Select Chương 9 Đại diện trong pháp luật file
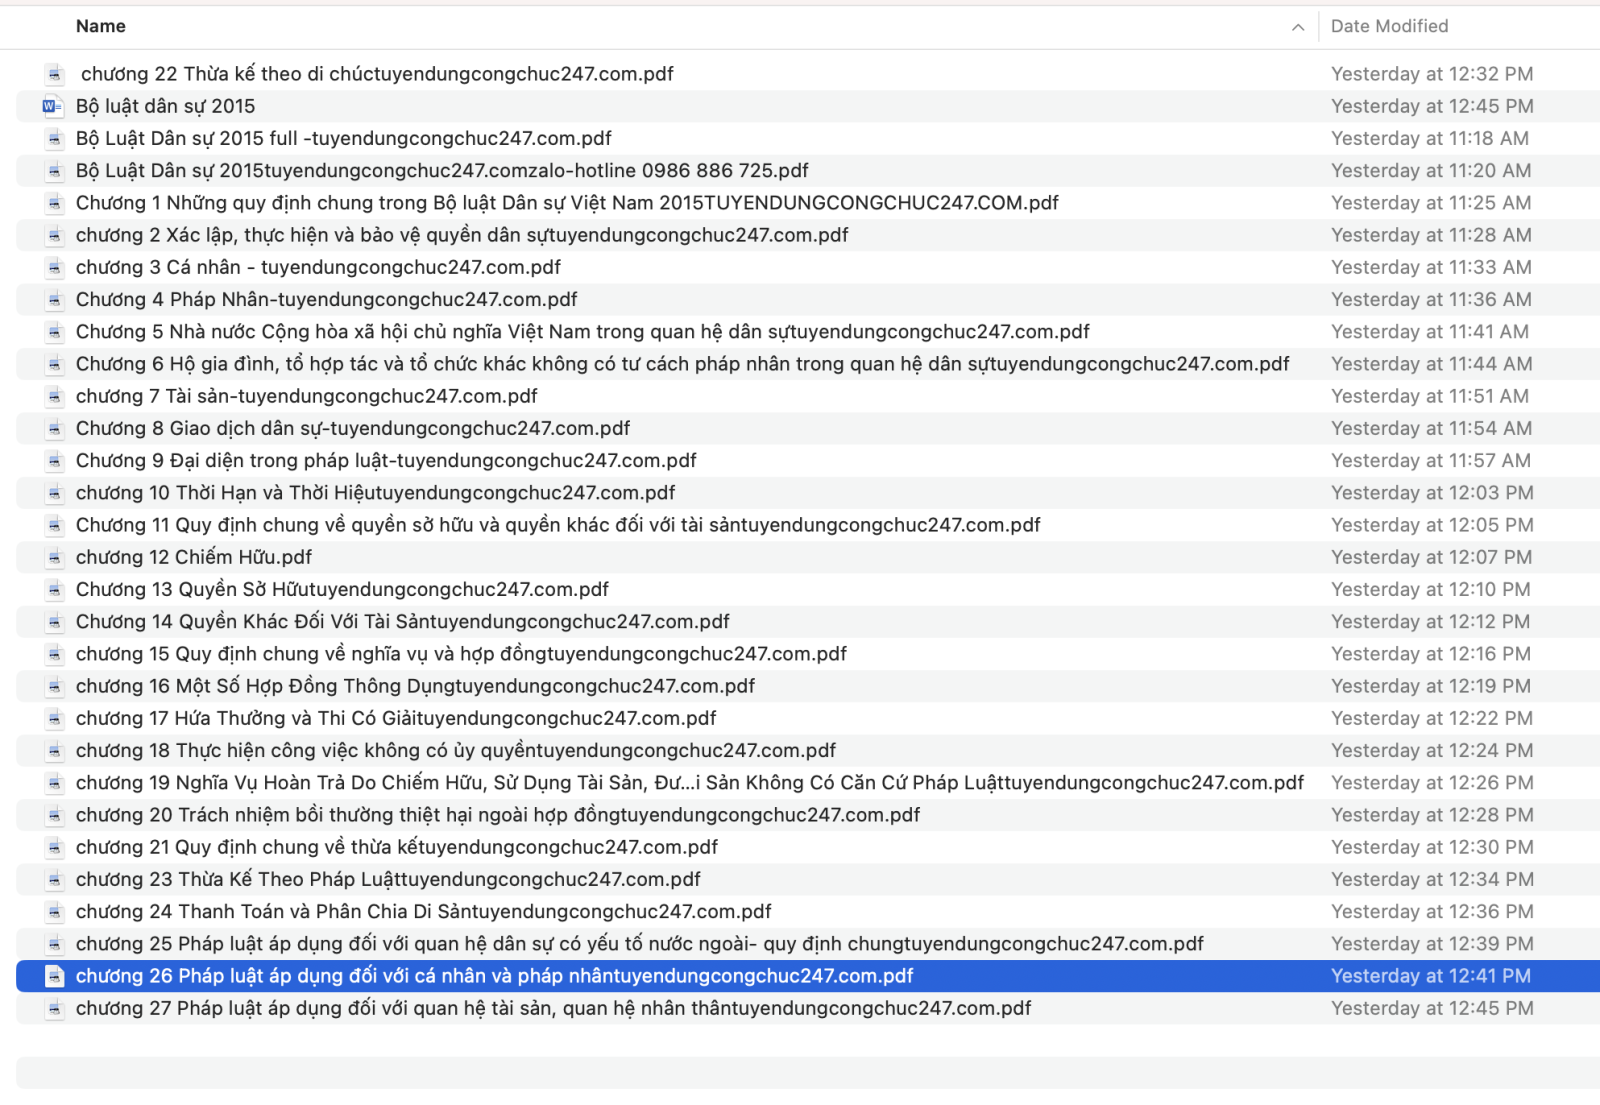Image resolution: width=1600 pixels, height=1105 pixels. click(x=386, y=460)
